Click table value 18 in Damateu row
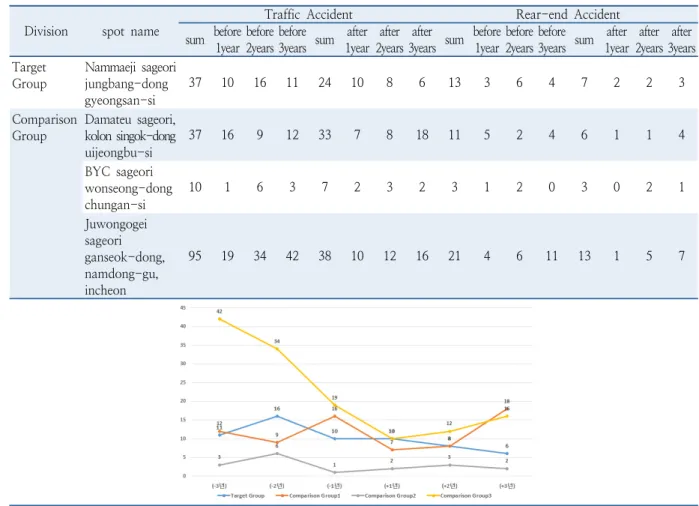The image size is (699, 506). (422, 135)
